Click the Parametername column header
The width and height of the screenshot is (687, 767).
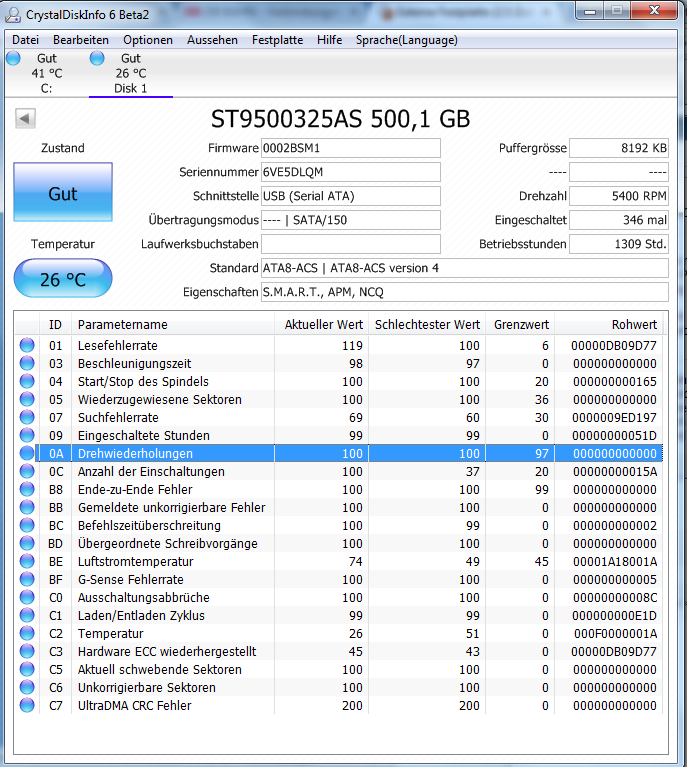pos(173,325)
